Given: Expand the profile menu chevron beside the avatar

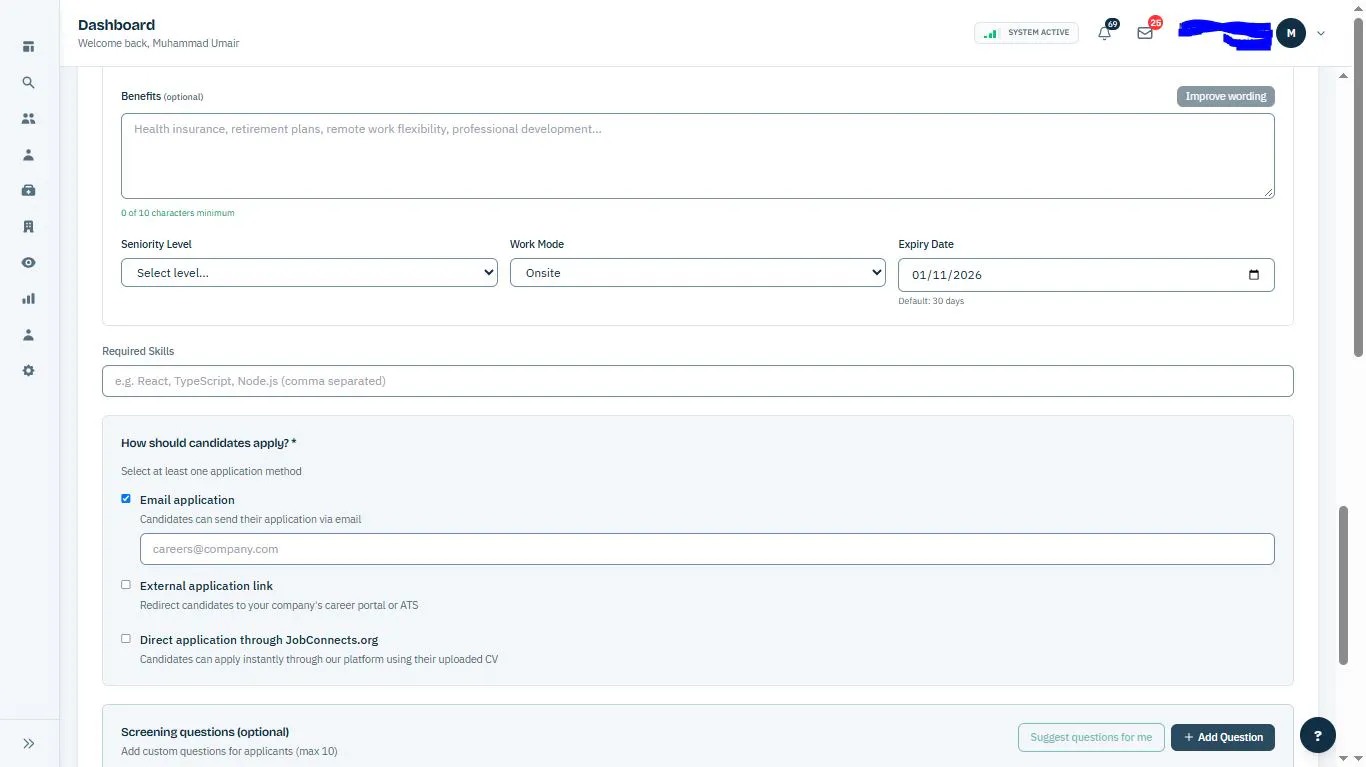Looking at the screenshot, I should point(1321,33).
